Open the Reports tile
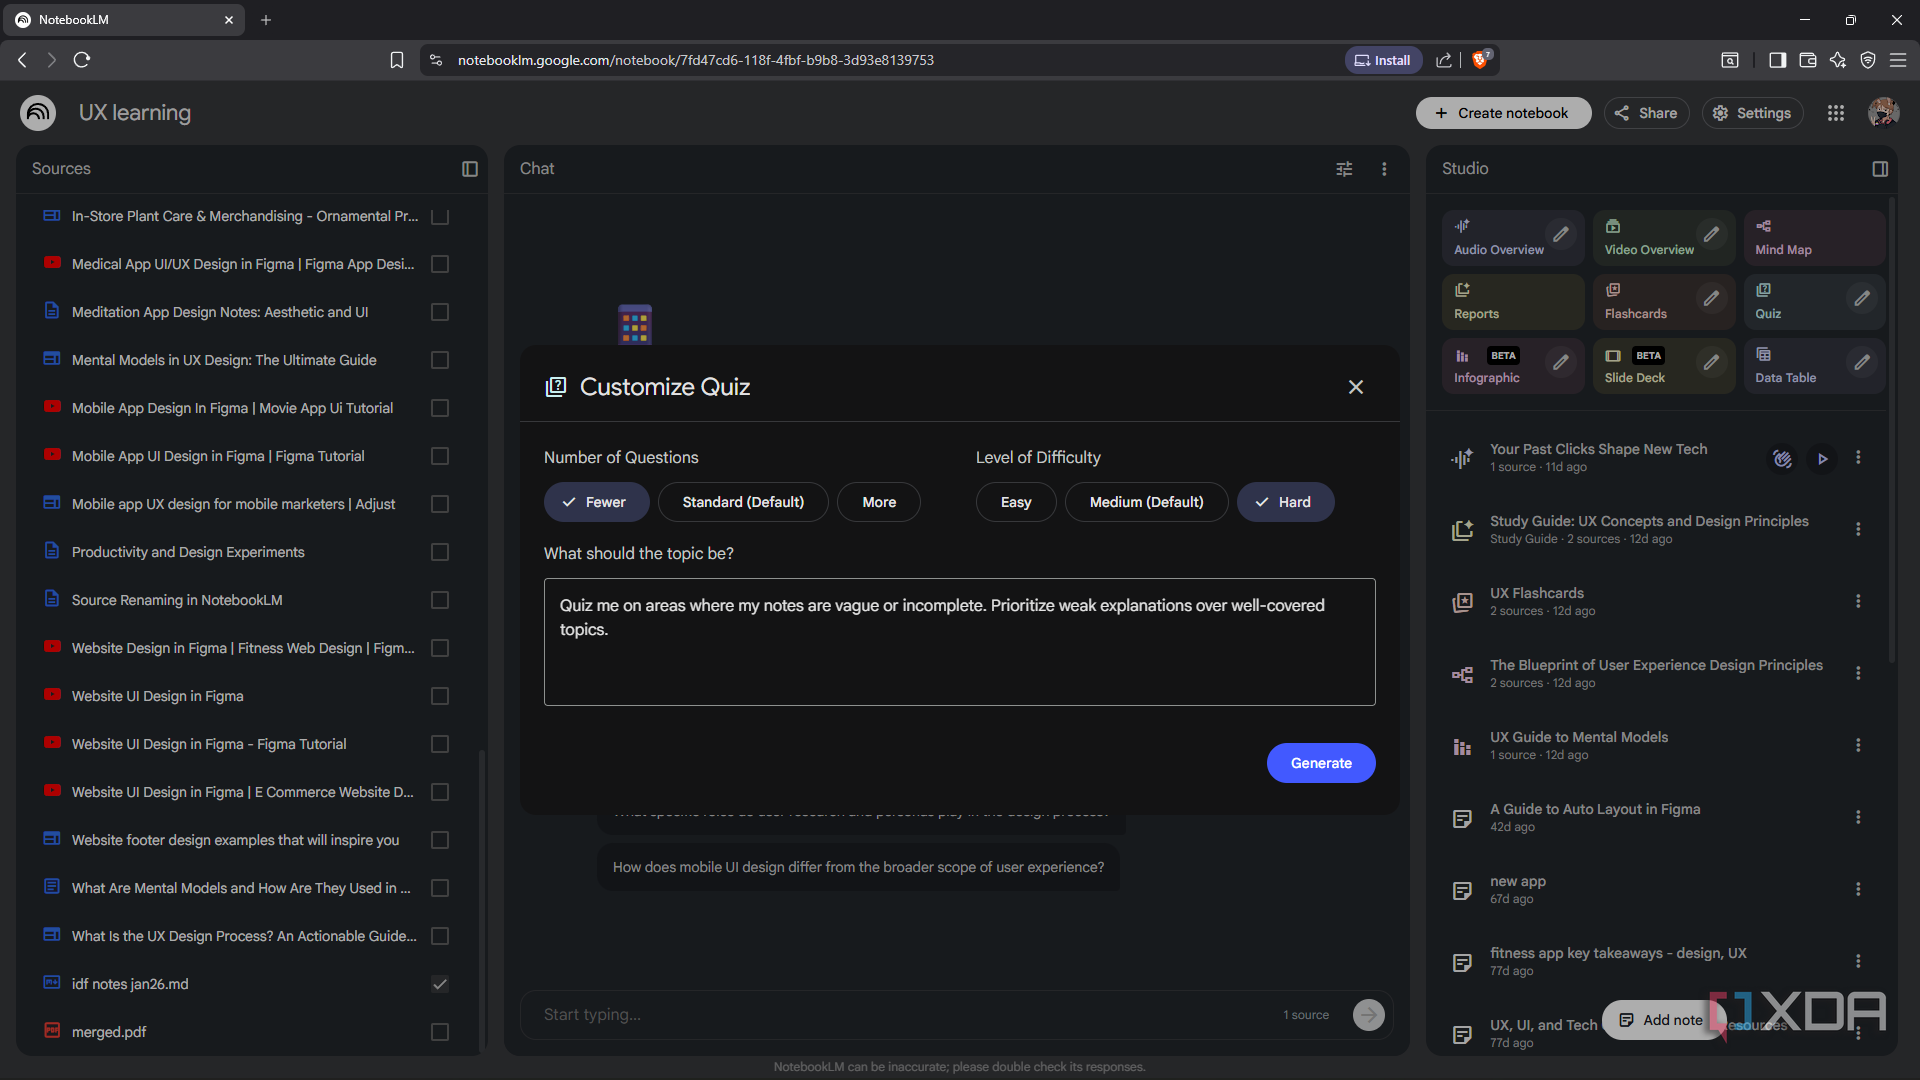The height and width of the screenshot is (1080, 1920). (x=1513, y=302)
